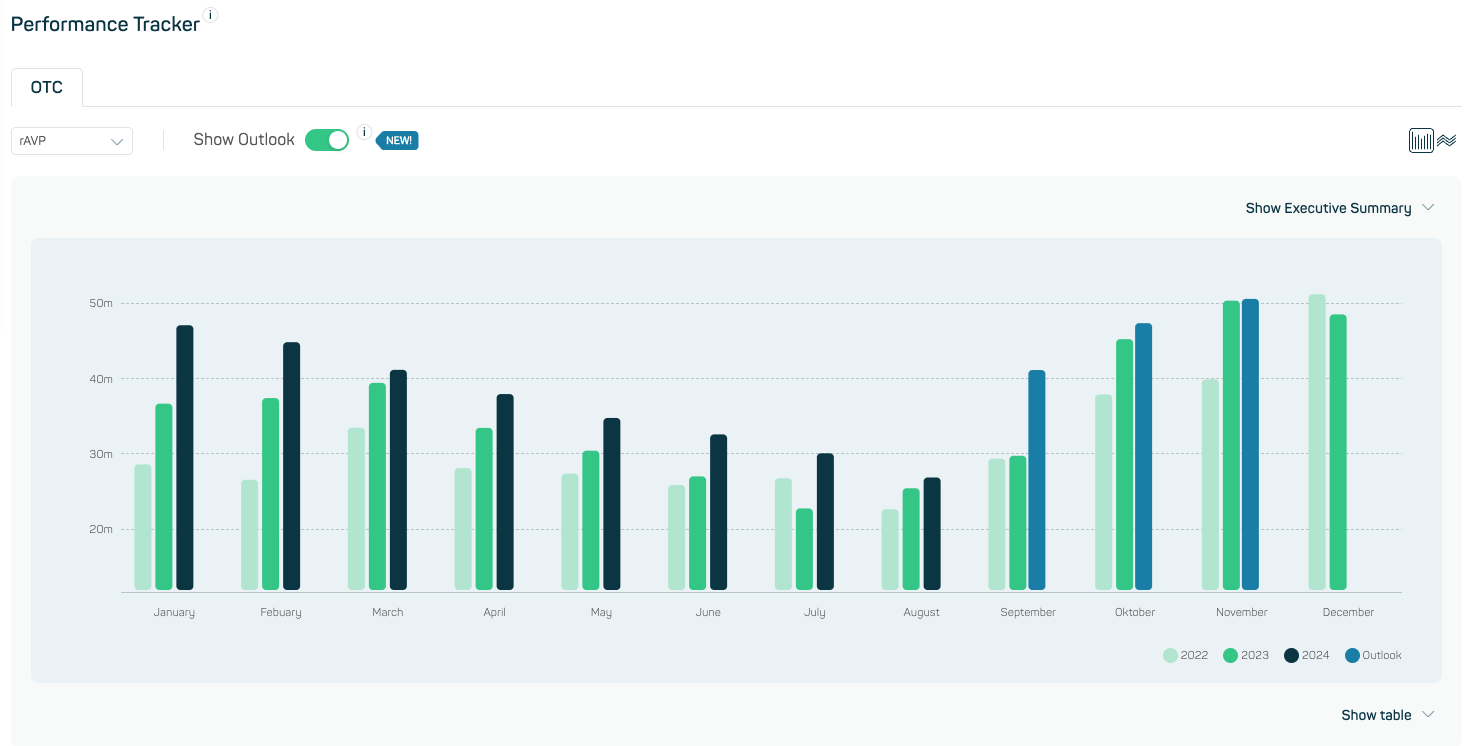1474x746 pixels.
Task: Click the June axis label
Action: click(x=708, y=612)
